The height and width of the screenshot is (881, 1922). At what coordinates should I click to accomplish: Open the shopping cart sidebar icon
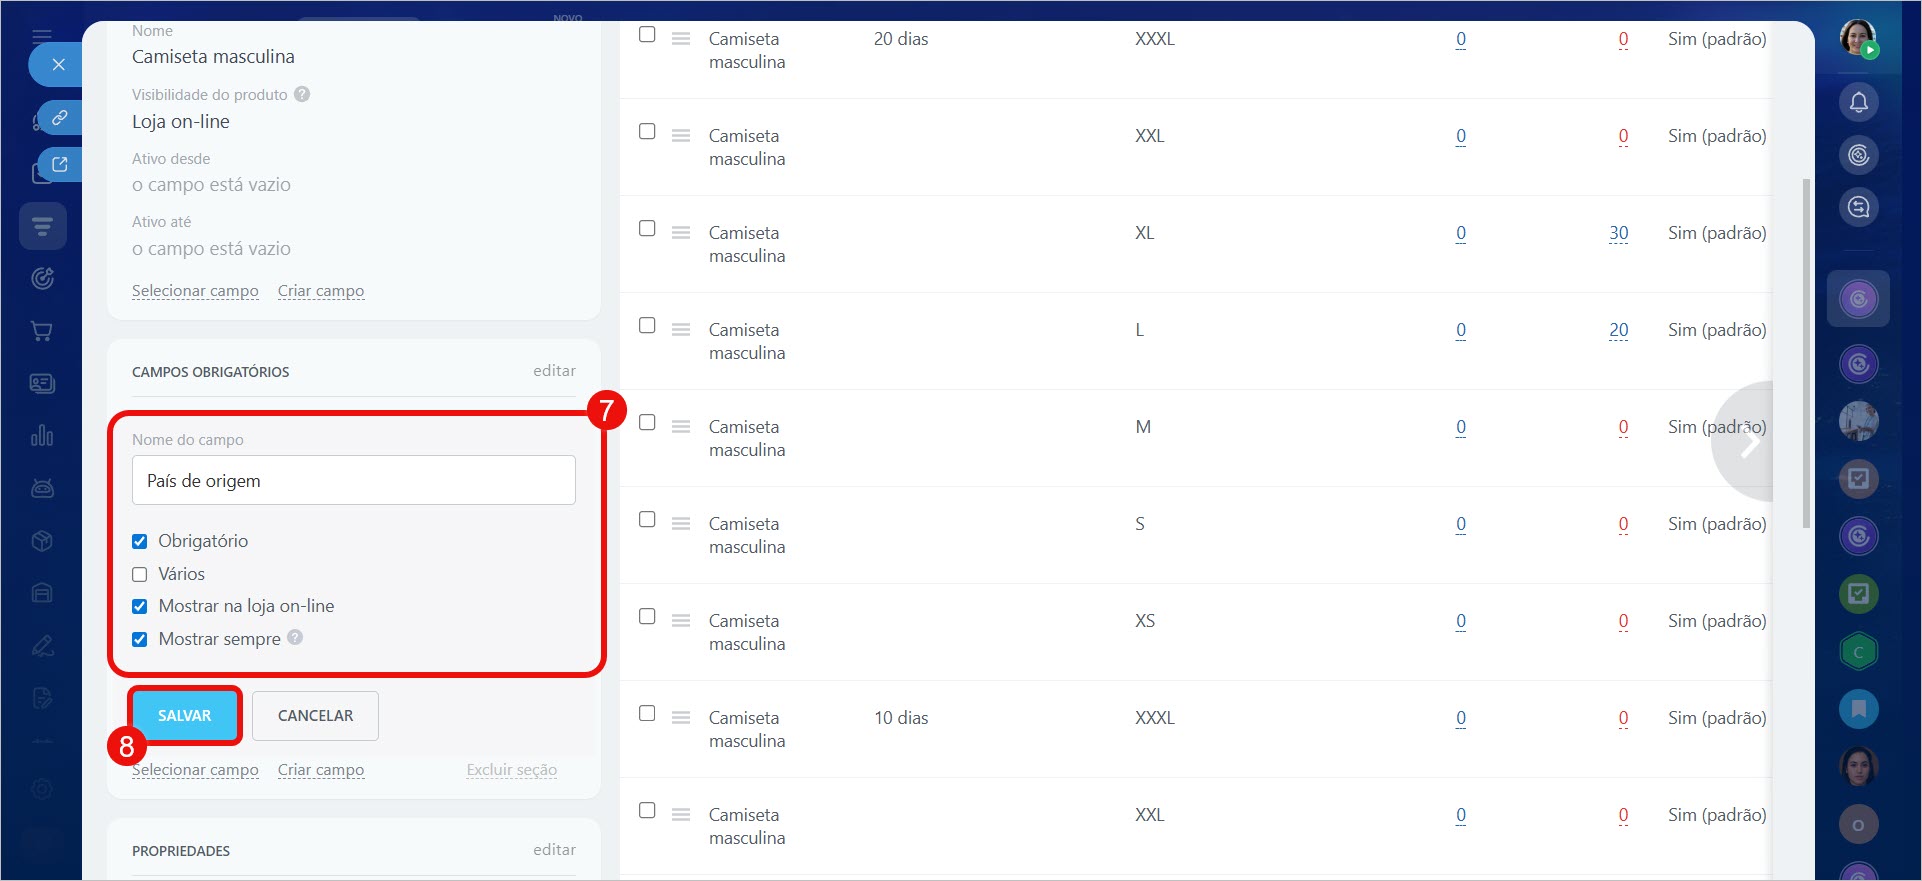coord(42,331)
